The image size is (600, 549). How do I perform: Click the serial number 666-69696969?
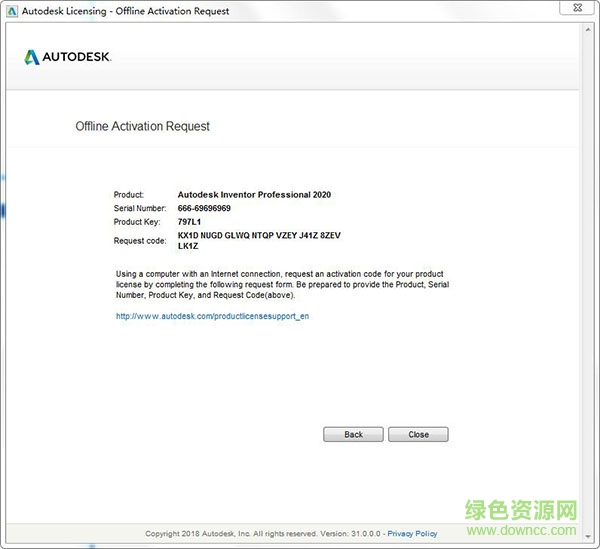[204, 208]
